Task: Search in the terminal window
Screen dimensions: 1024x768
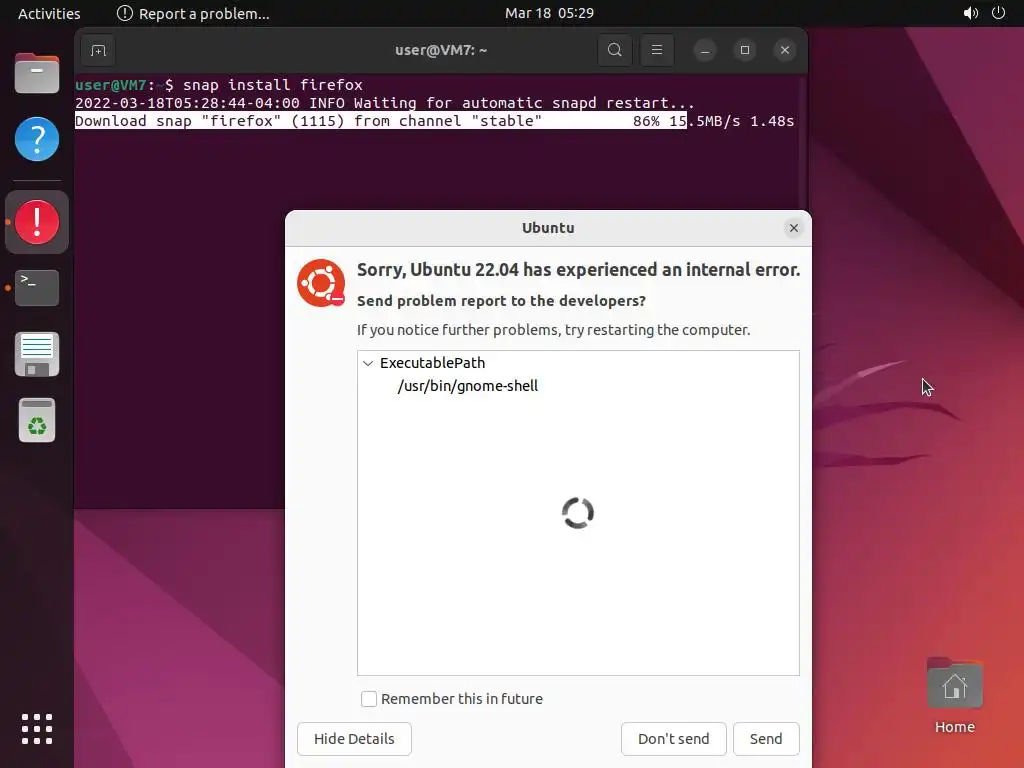Action: (615, 50)
